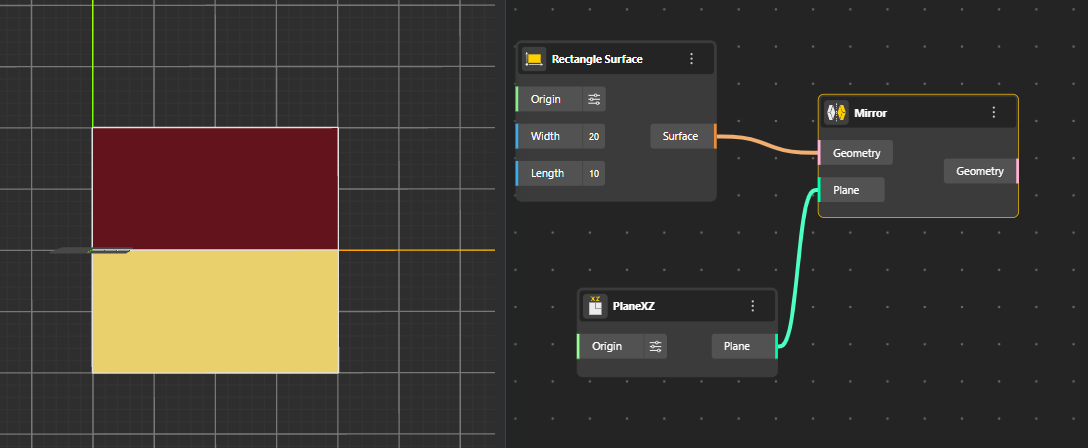The width and height of the screenshot is (1088, 448).
Task: Select the Rectangle Surface node title
Action: [x=597, y=59]
